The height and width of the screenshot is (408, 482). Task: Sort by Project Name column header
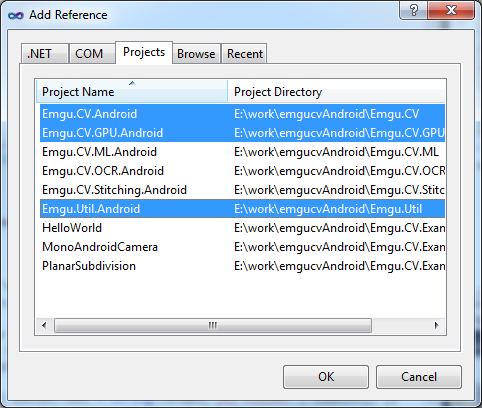coord(132,91)
